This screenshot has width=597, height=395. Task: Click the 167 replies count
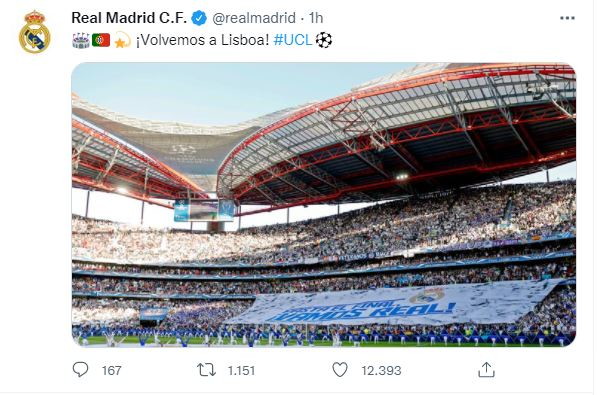[x=112, y=371]
